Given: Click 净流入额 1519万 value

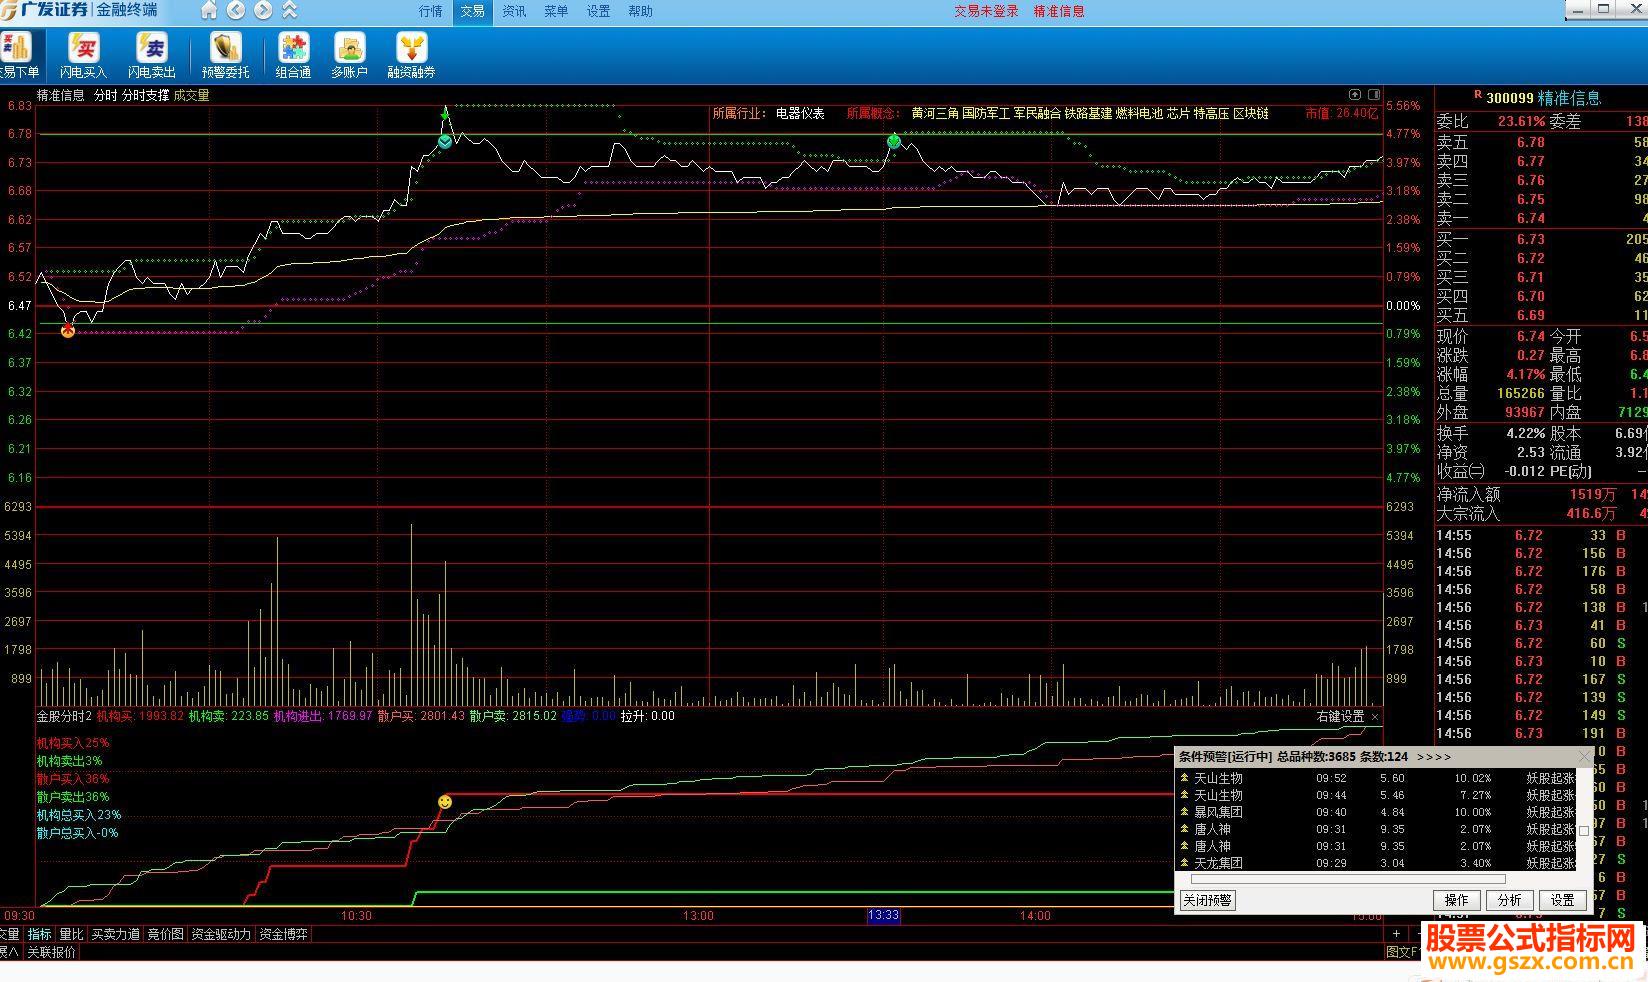Looking at the screenshot, I should (1592, 494).
